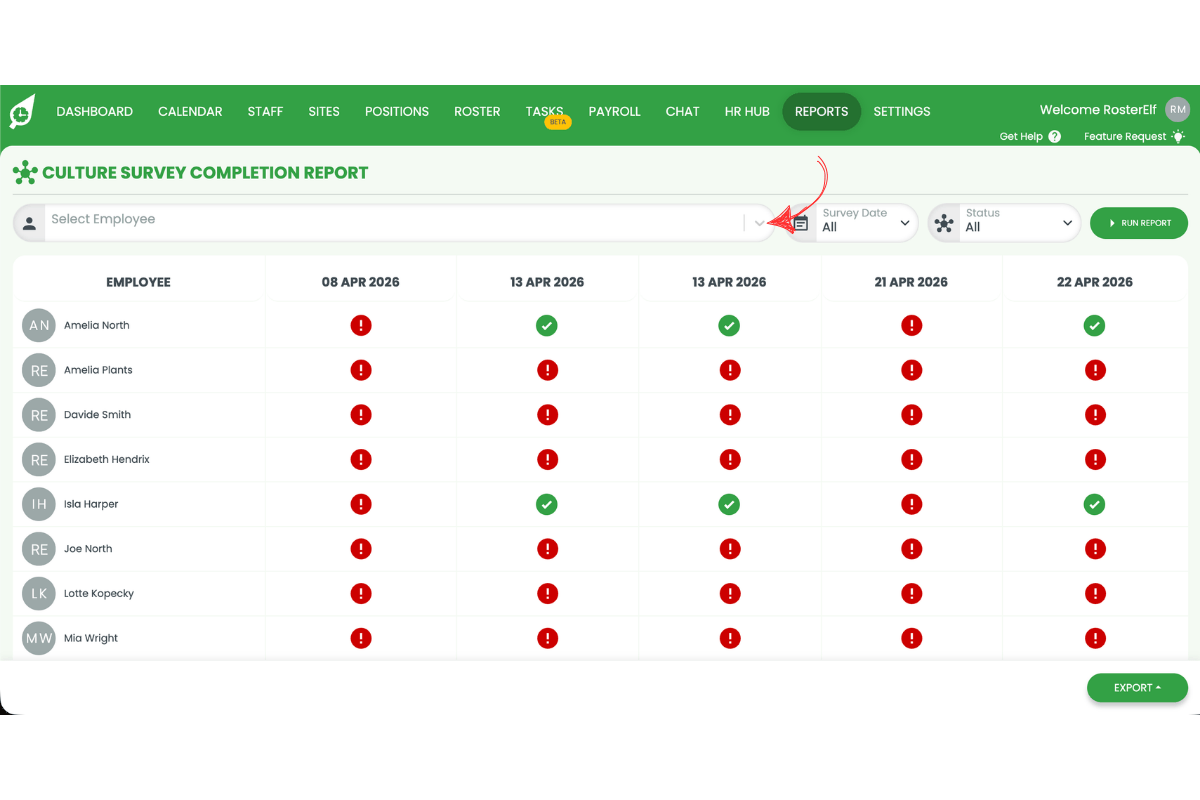Open the RM profile avatar
This screenshot has width=1200, height=800.
click(x=1177, y=109)
